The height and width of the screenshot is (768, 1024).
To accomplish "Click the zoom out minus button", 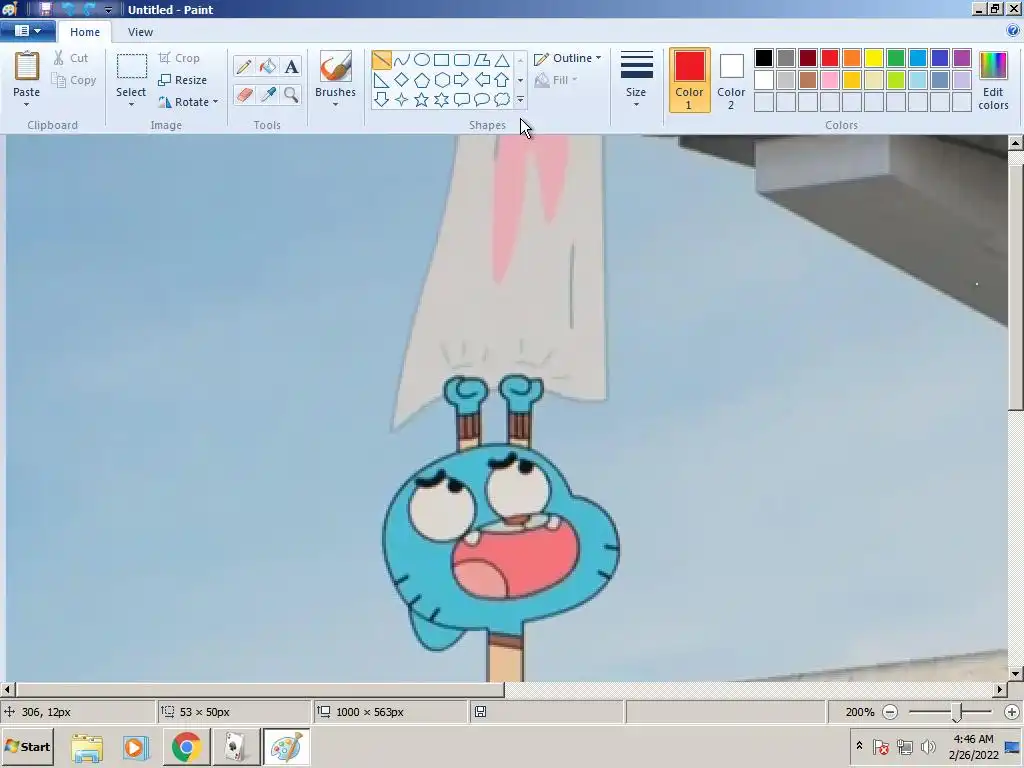I will click(x=890, y=712).
